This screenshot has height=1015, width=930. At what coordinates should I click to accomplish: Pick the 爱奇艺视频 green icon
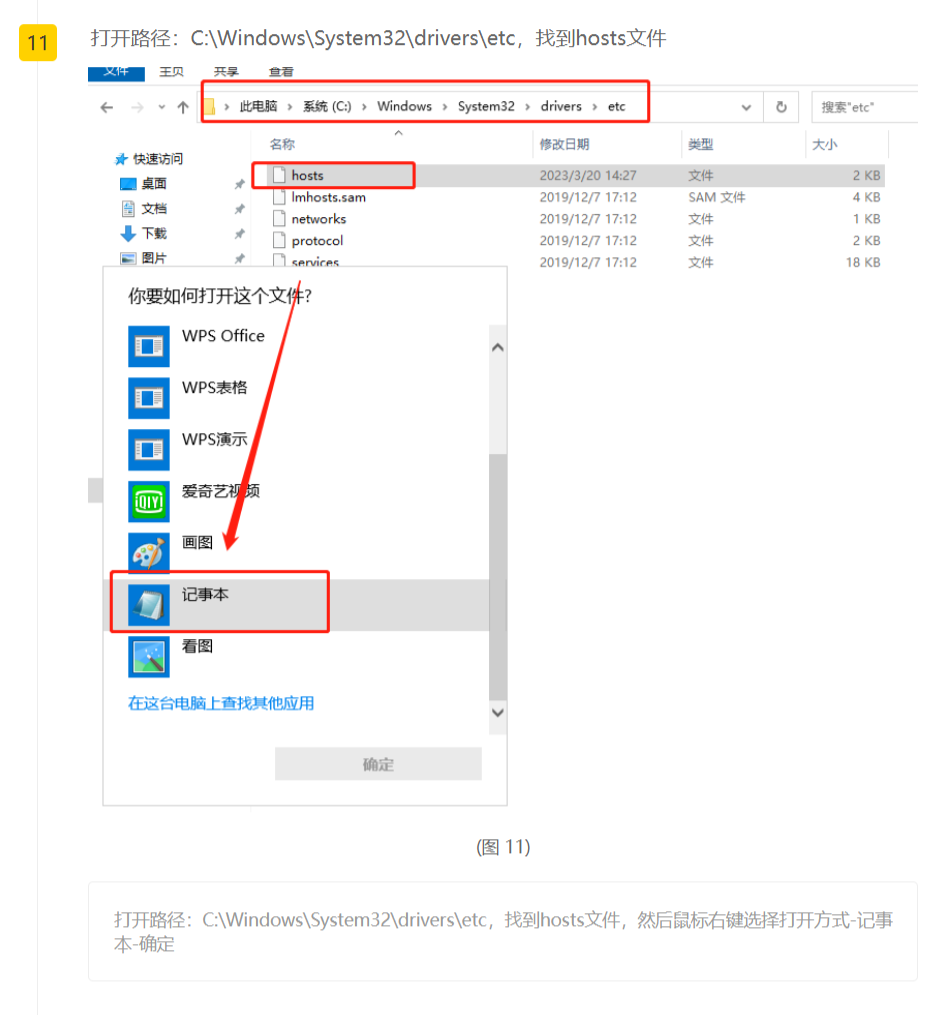[x=149, y=501]
